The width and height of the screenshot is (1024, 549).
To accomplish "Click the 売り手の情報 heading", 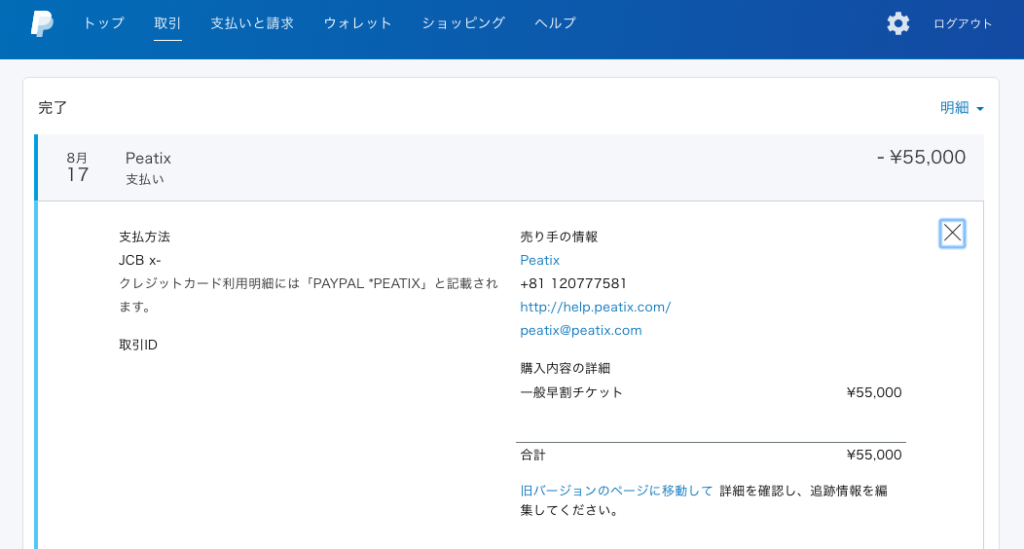I will tap(558, 236).
